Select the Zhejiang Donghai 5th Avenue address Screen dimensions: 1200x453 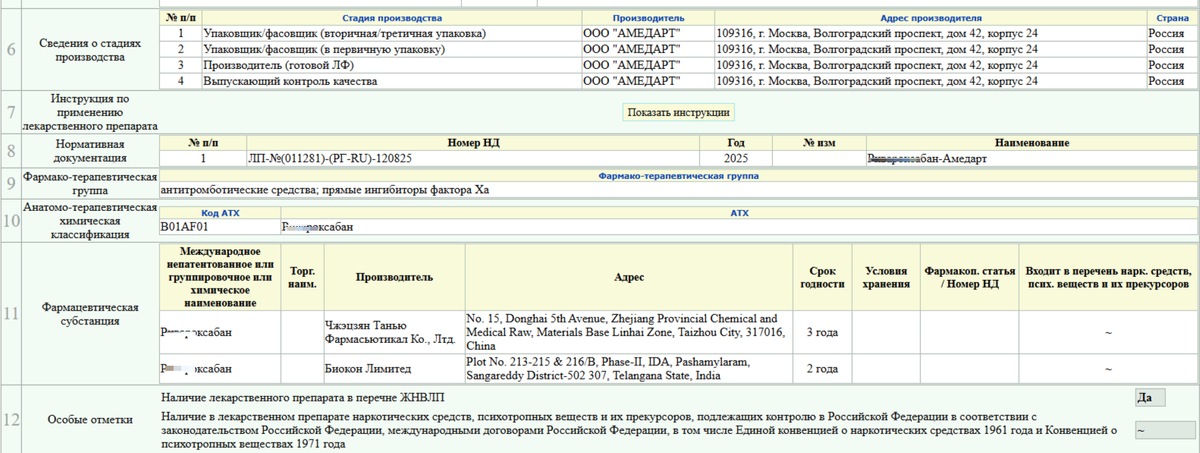[627, 332]
